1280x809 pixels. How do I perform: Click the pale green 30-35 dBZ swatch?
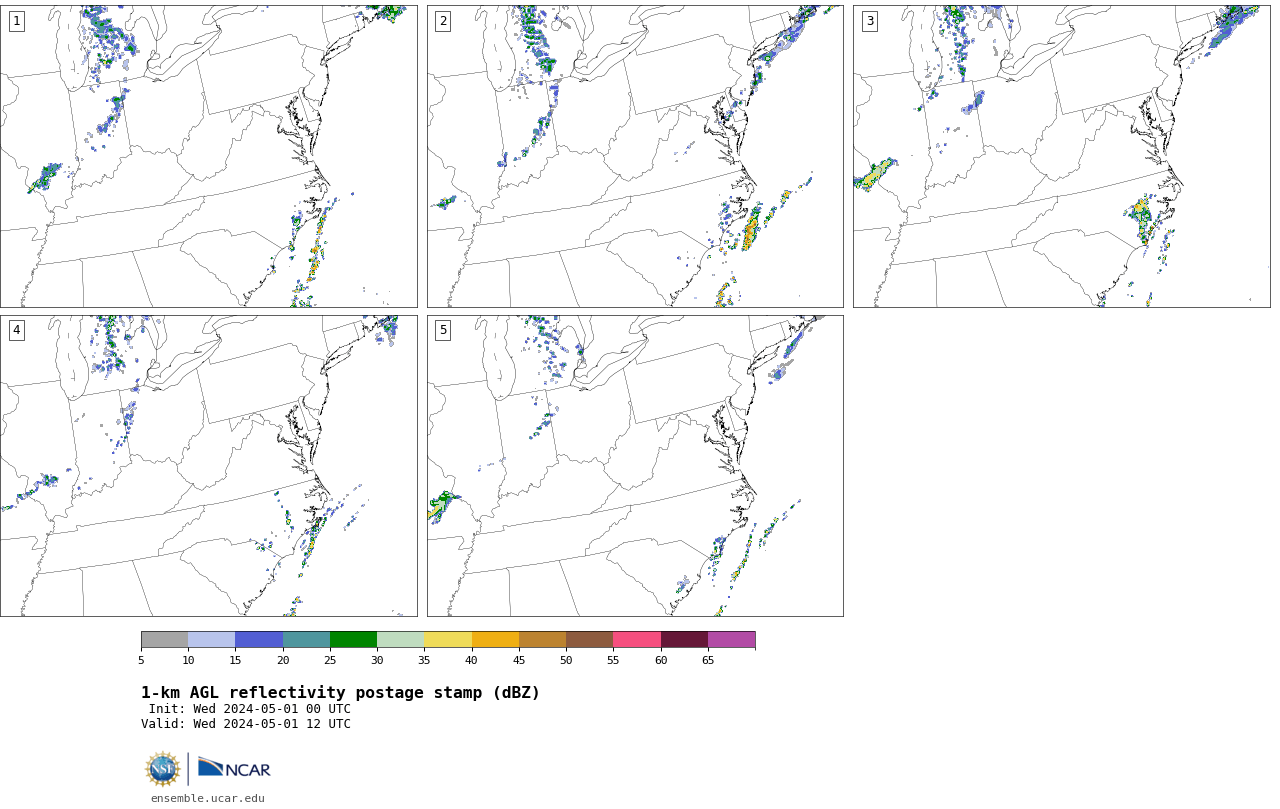click(400, 640)
